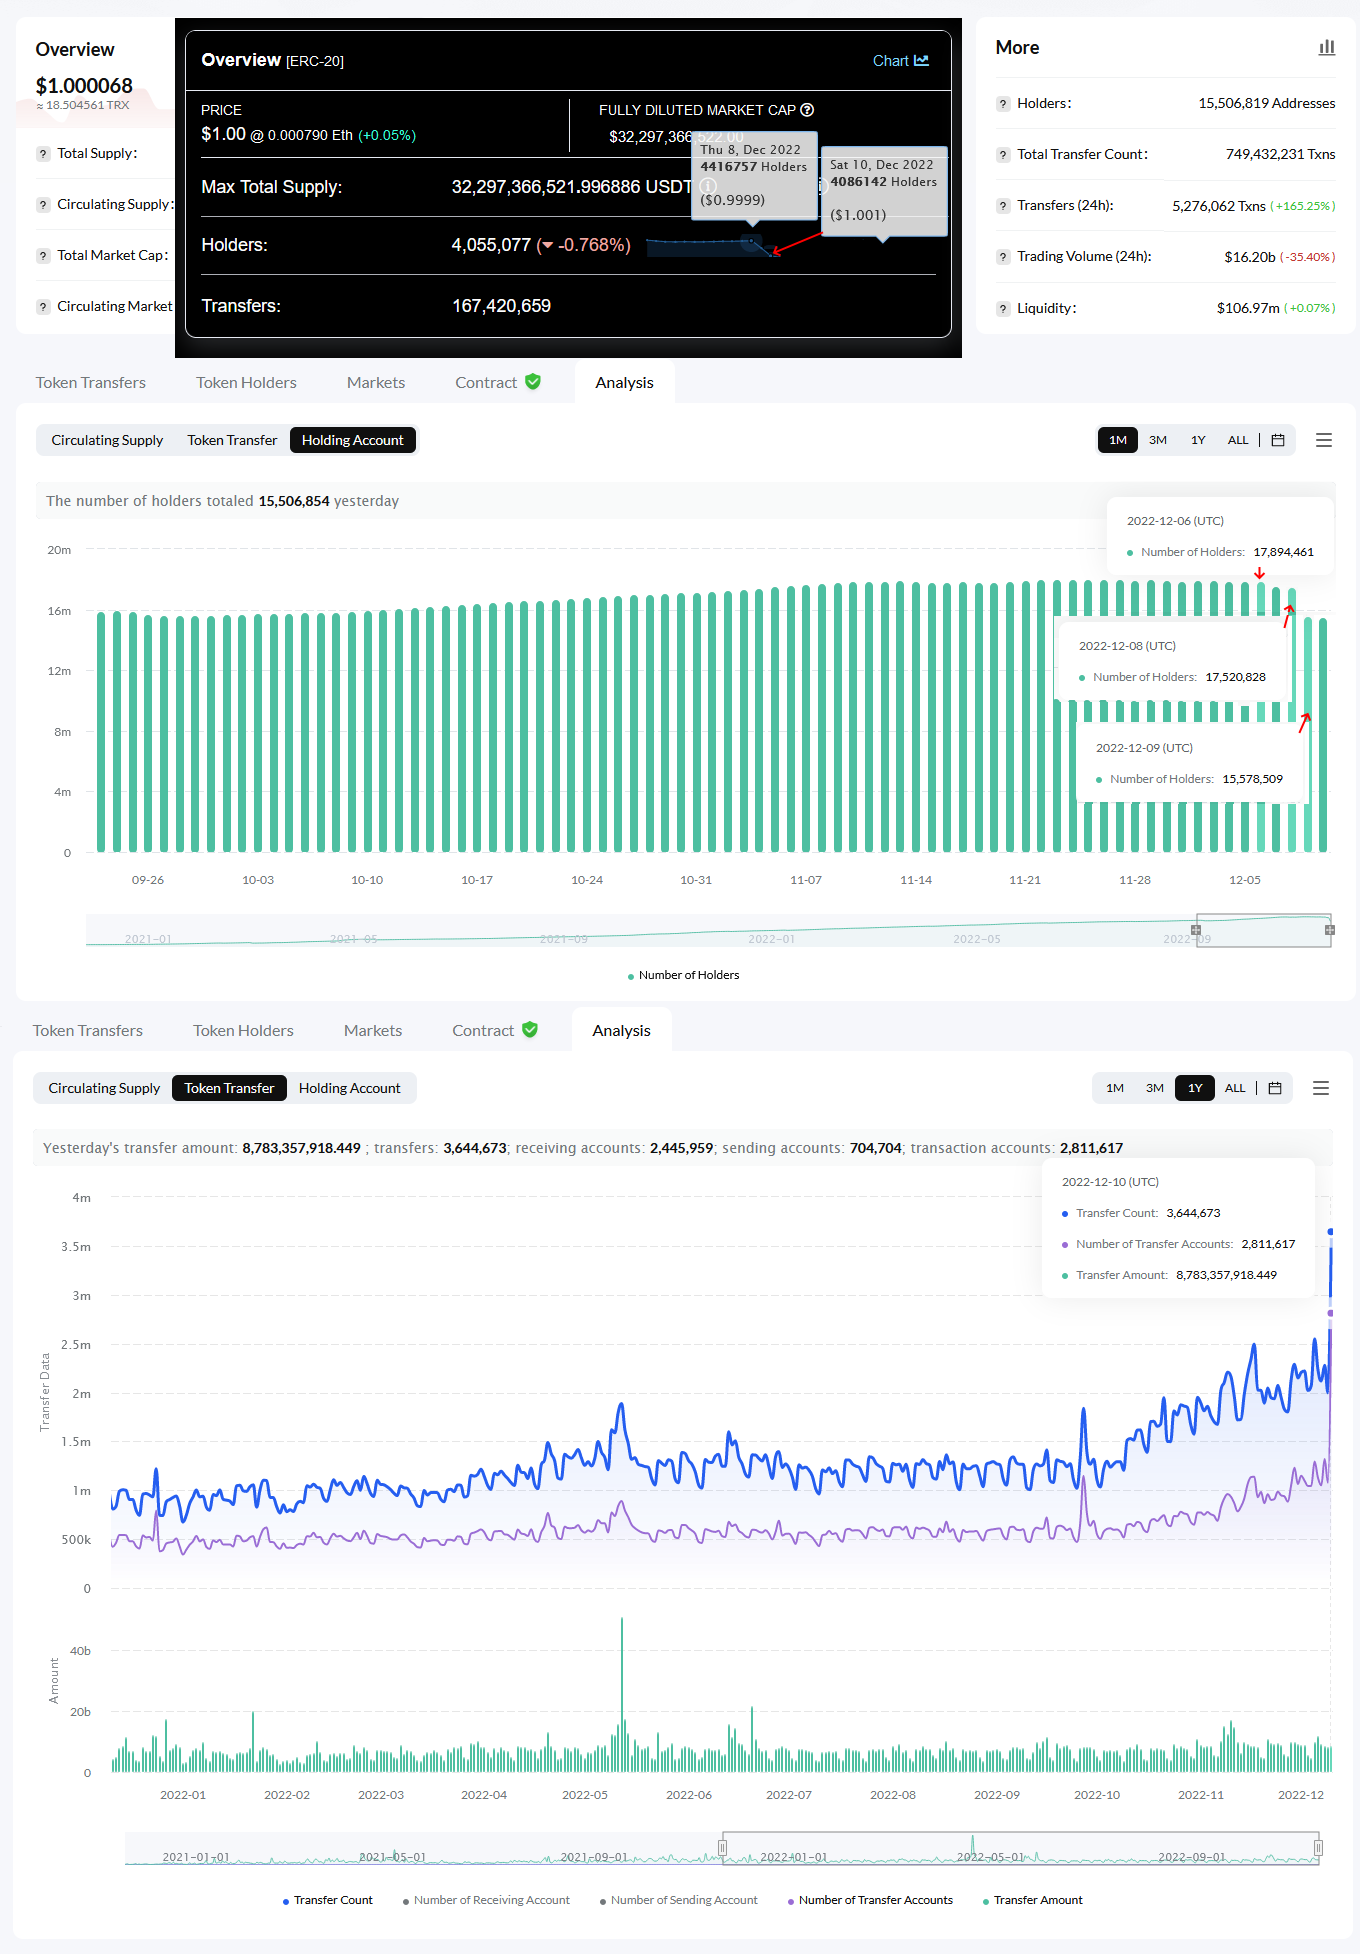Open the hamburger menu on the transfer chart

click(x=1321, y=1088)
